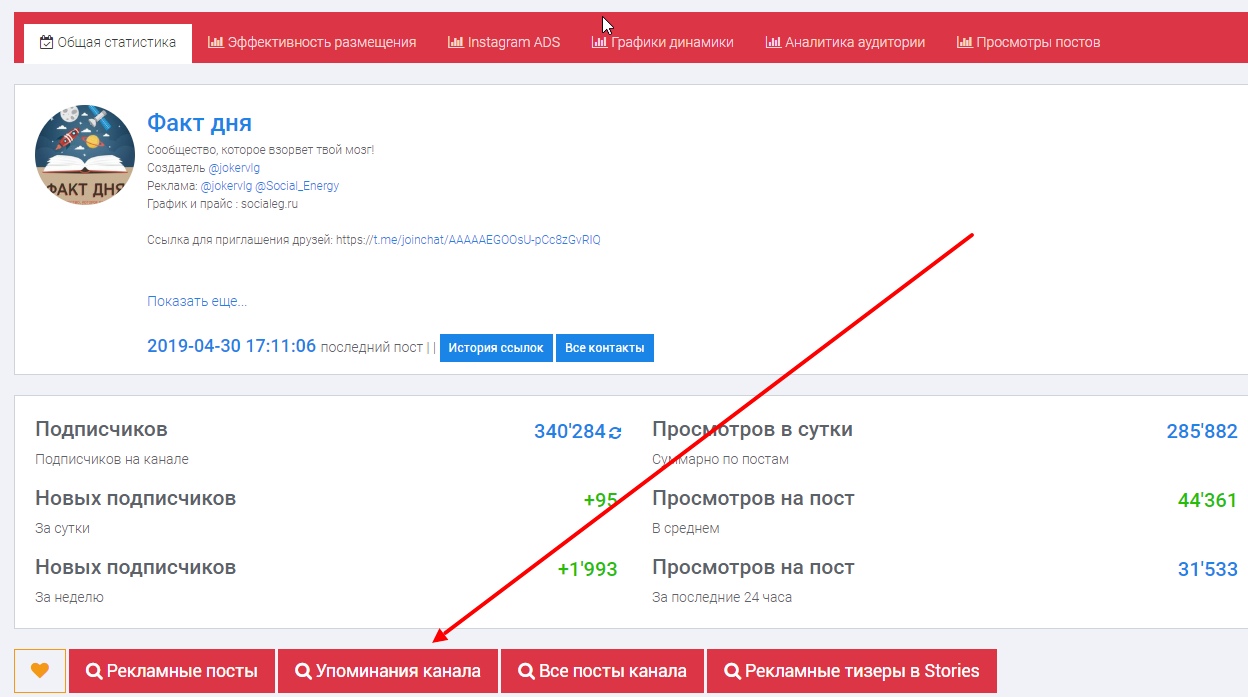
Task: Expand description with Показать еще
Action: click(x=197, y=301)
